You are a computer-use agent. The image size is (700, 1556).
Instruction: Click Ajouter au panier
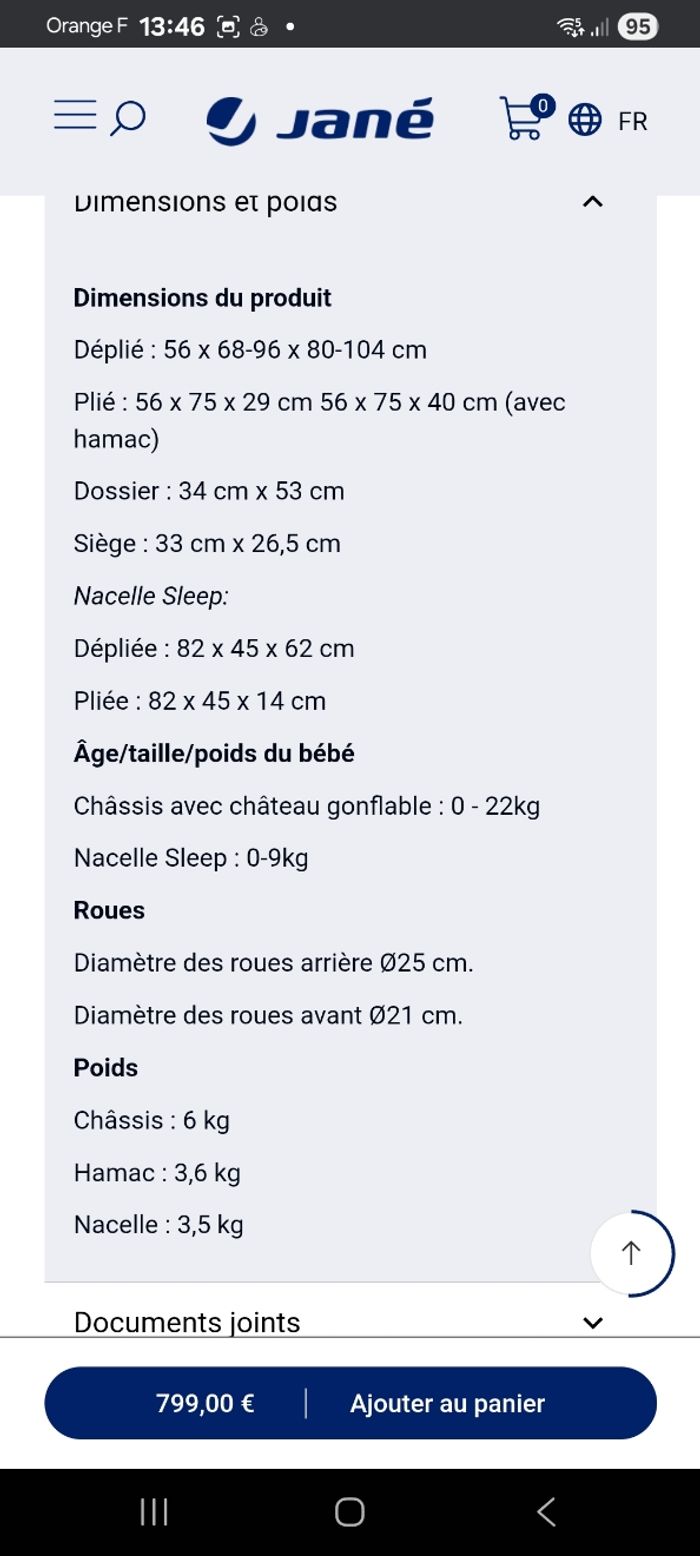point(447,1404)
